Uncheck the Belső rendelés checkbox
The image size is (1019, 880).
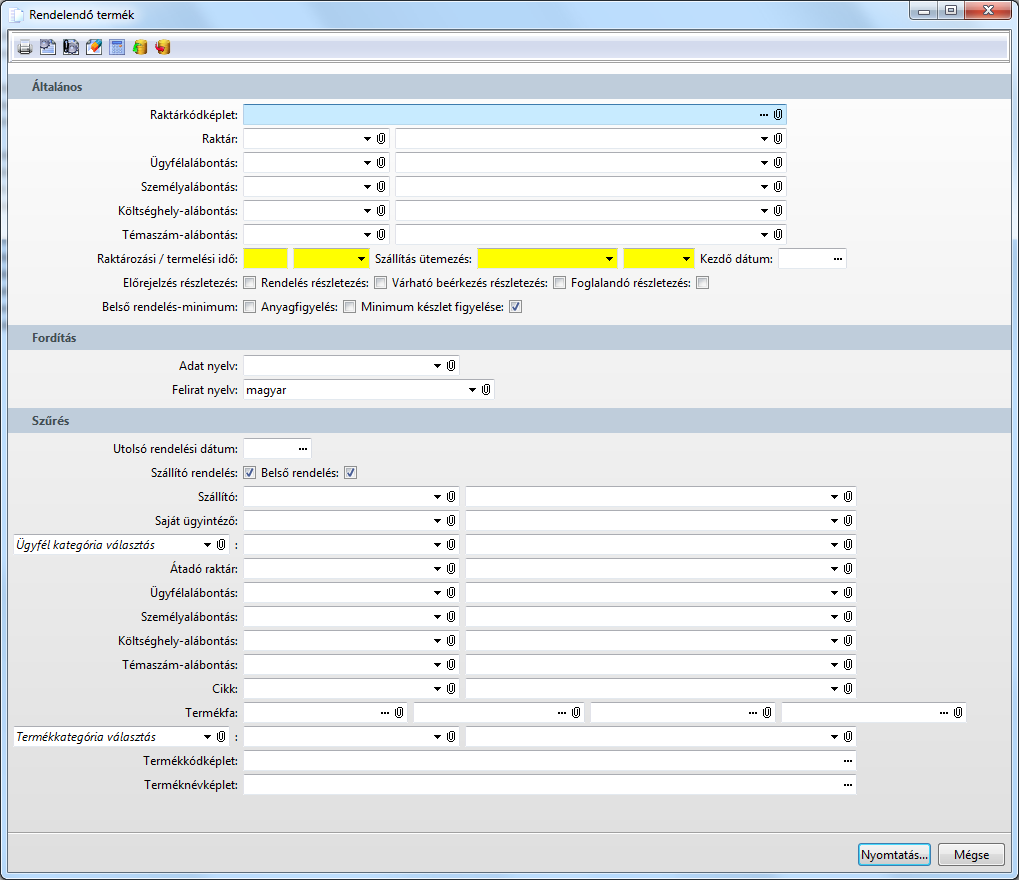click(350, 473)
